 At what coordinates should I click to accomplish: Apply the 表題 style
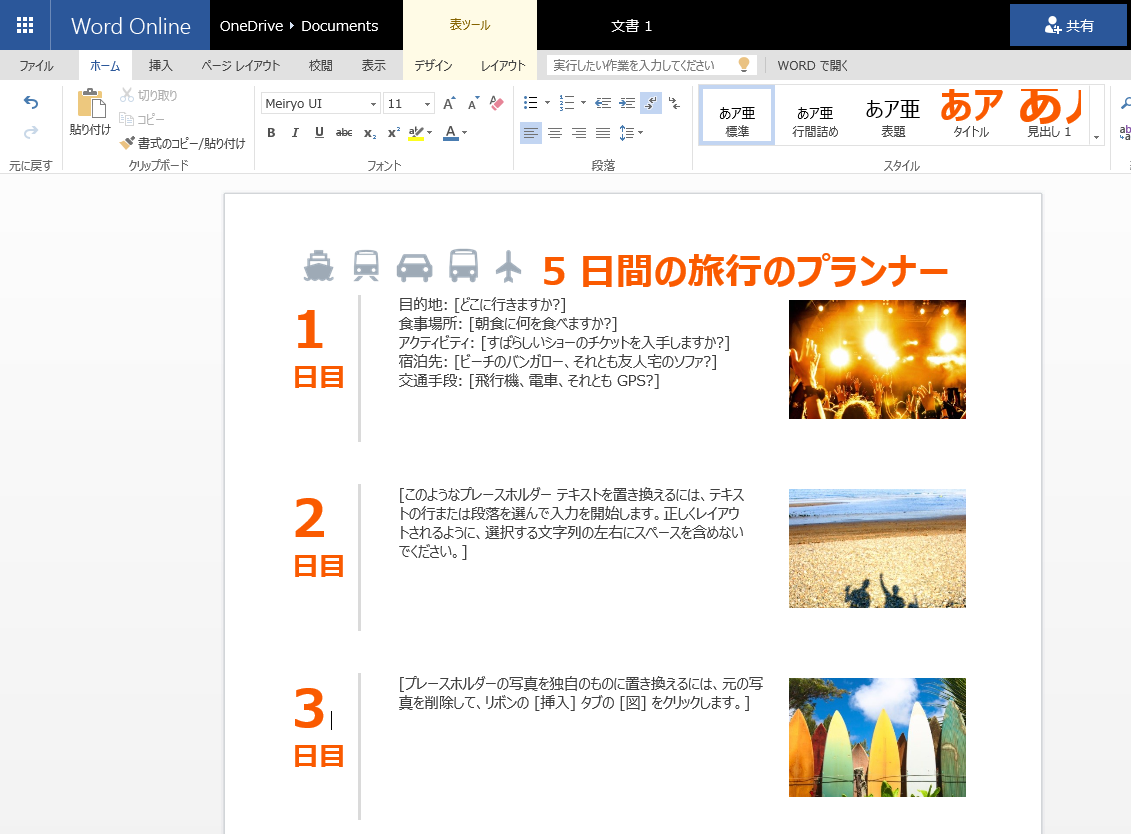point(893,115)
